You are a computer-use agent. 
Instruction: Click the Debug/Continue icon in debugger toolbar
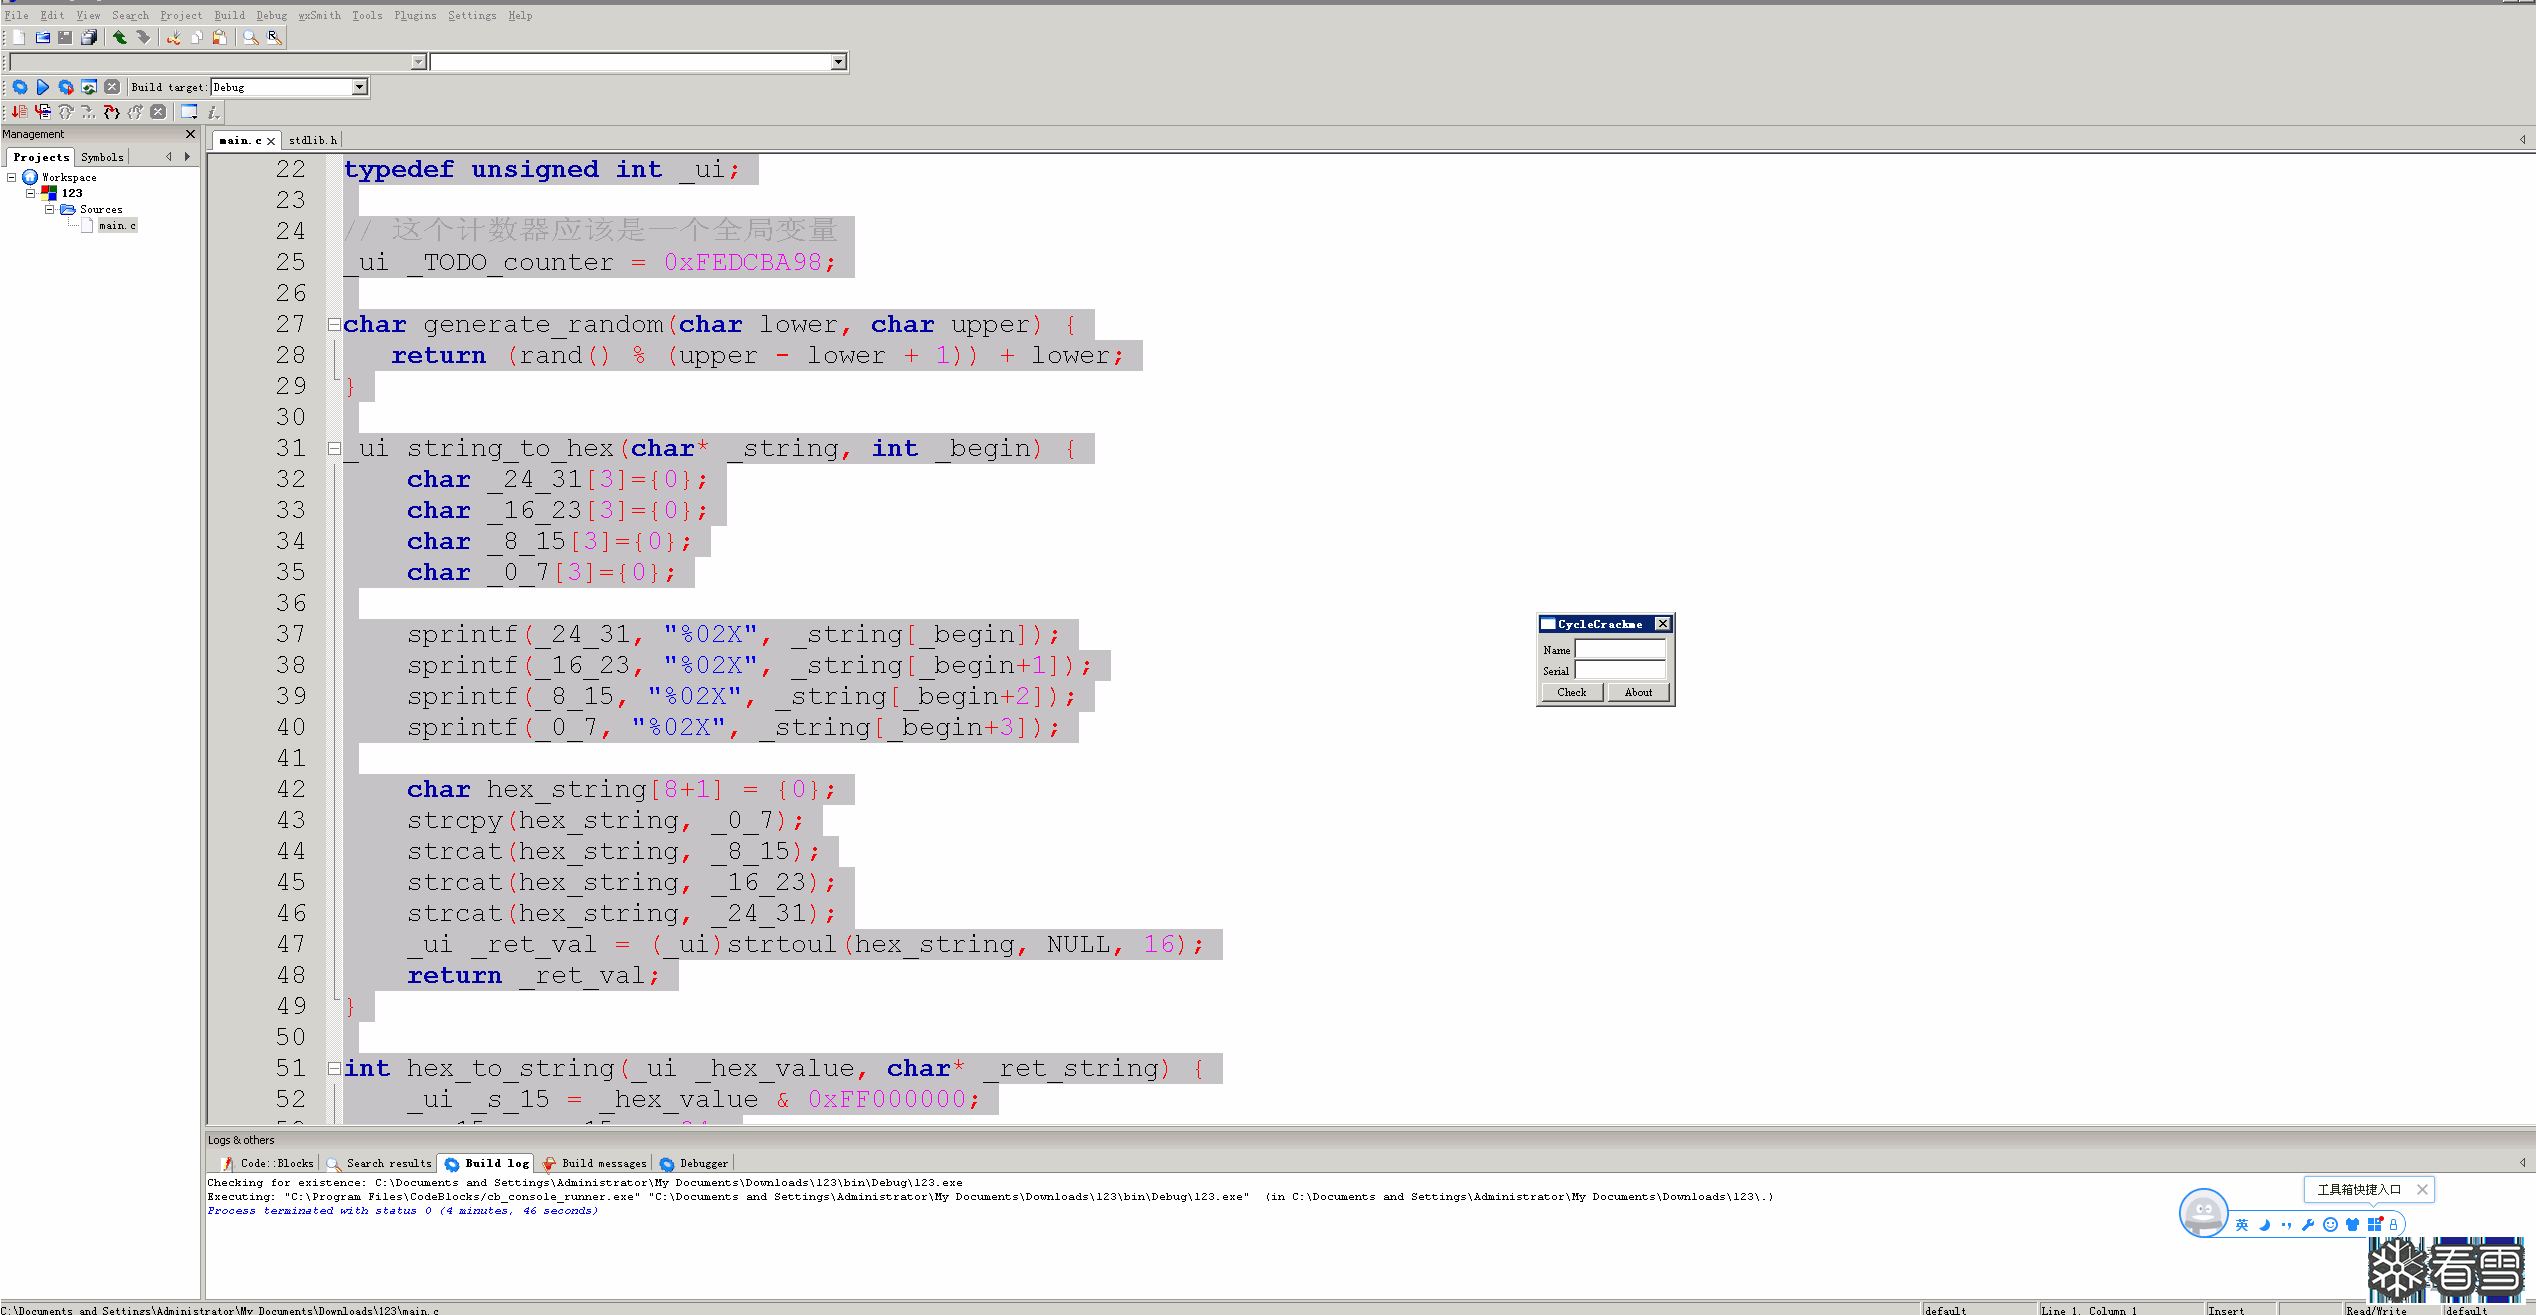tap(20, 112)
